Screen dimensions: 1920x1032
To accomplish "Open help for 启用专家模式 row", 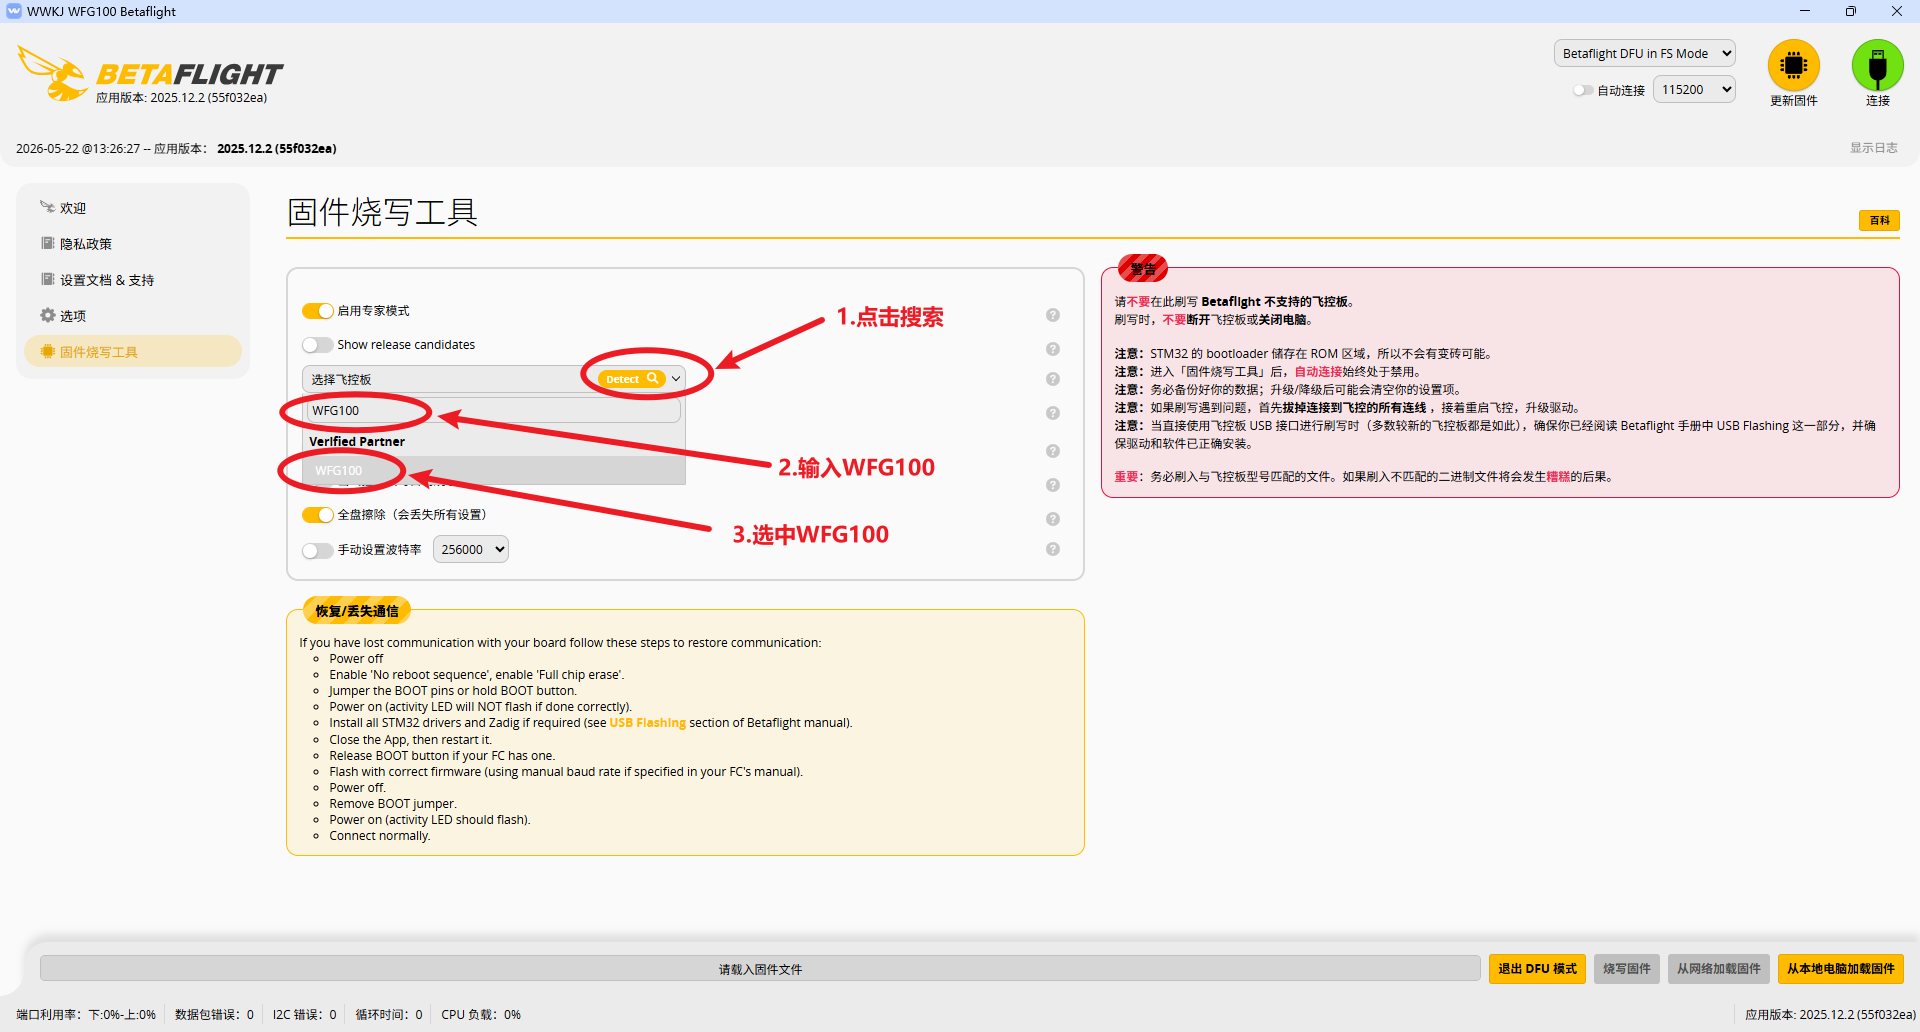I will pos(1053,315).
